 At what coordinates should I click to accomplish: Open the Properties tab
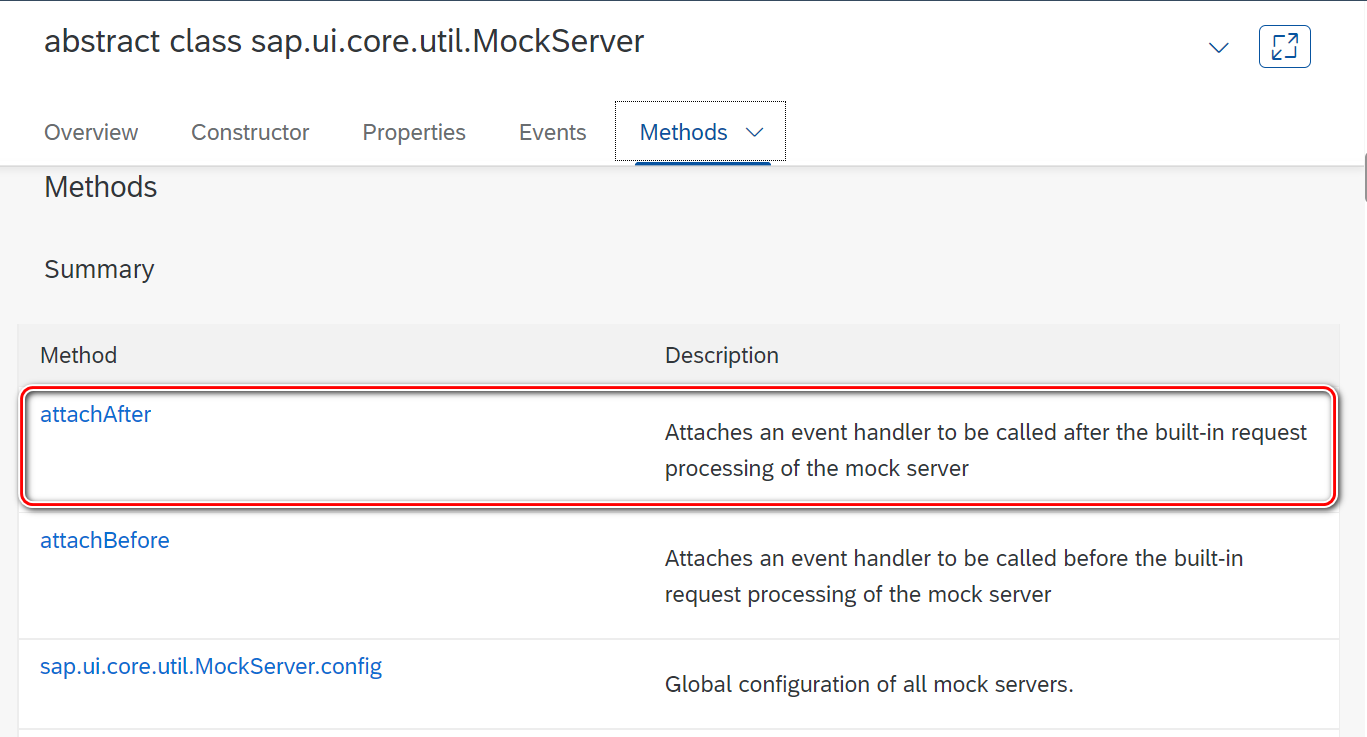coord(414,132)
